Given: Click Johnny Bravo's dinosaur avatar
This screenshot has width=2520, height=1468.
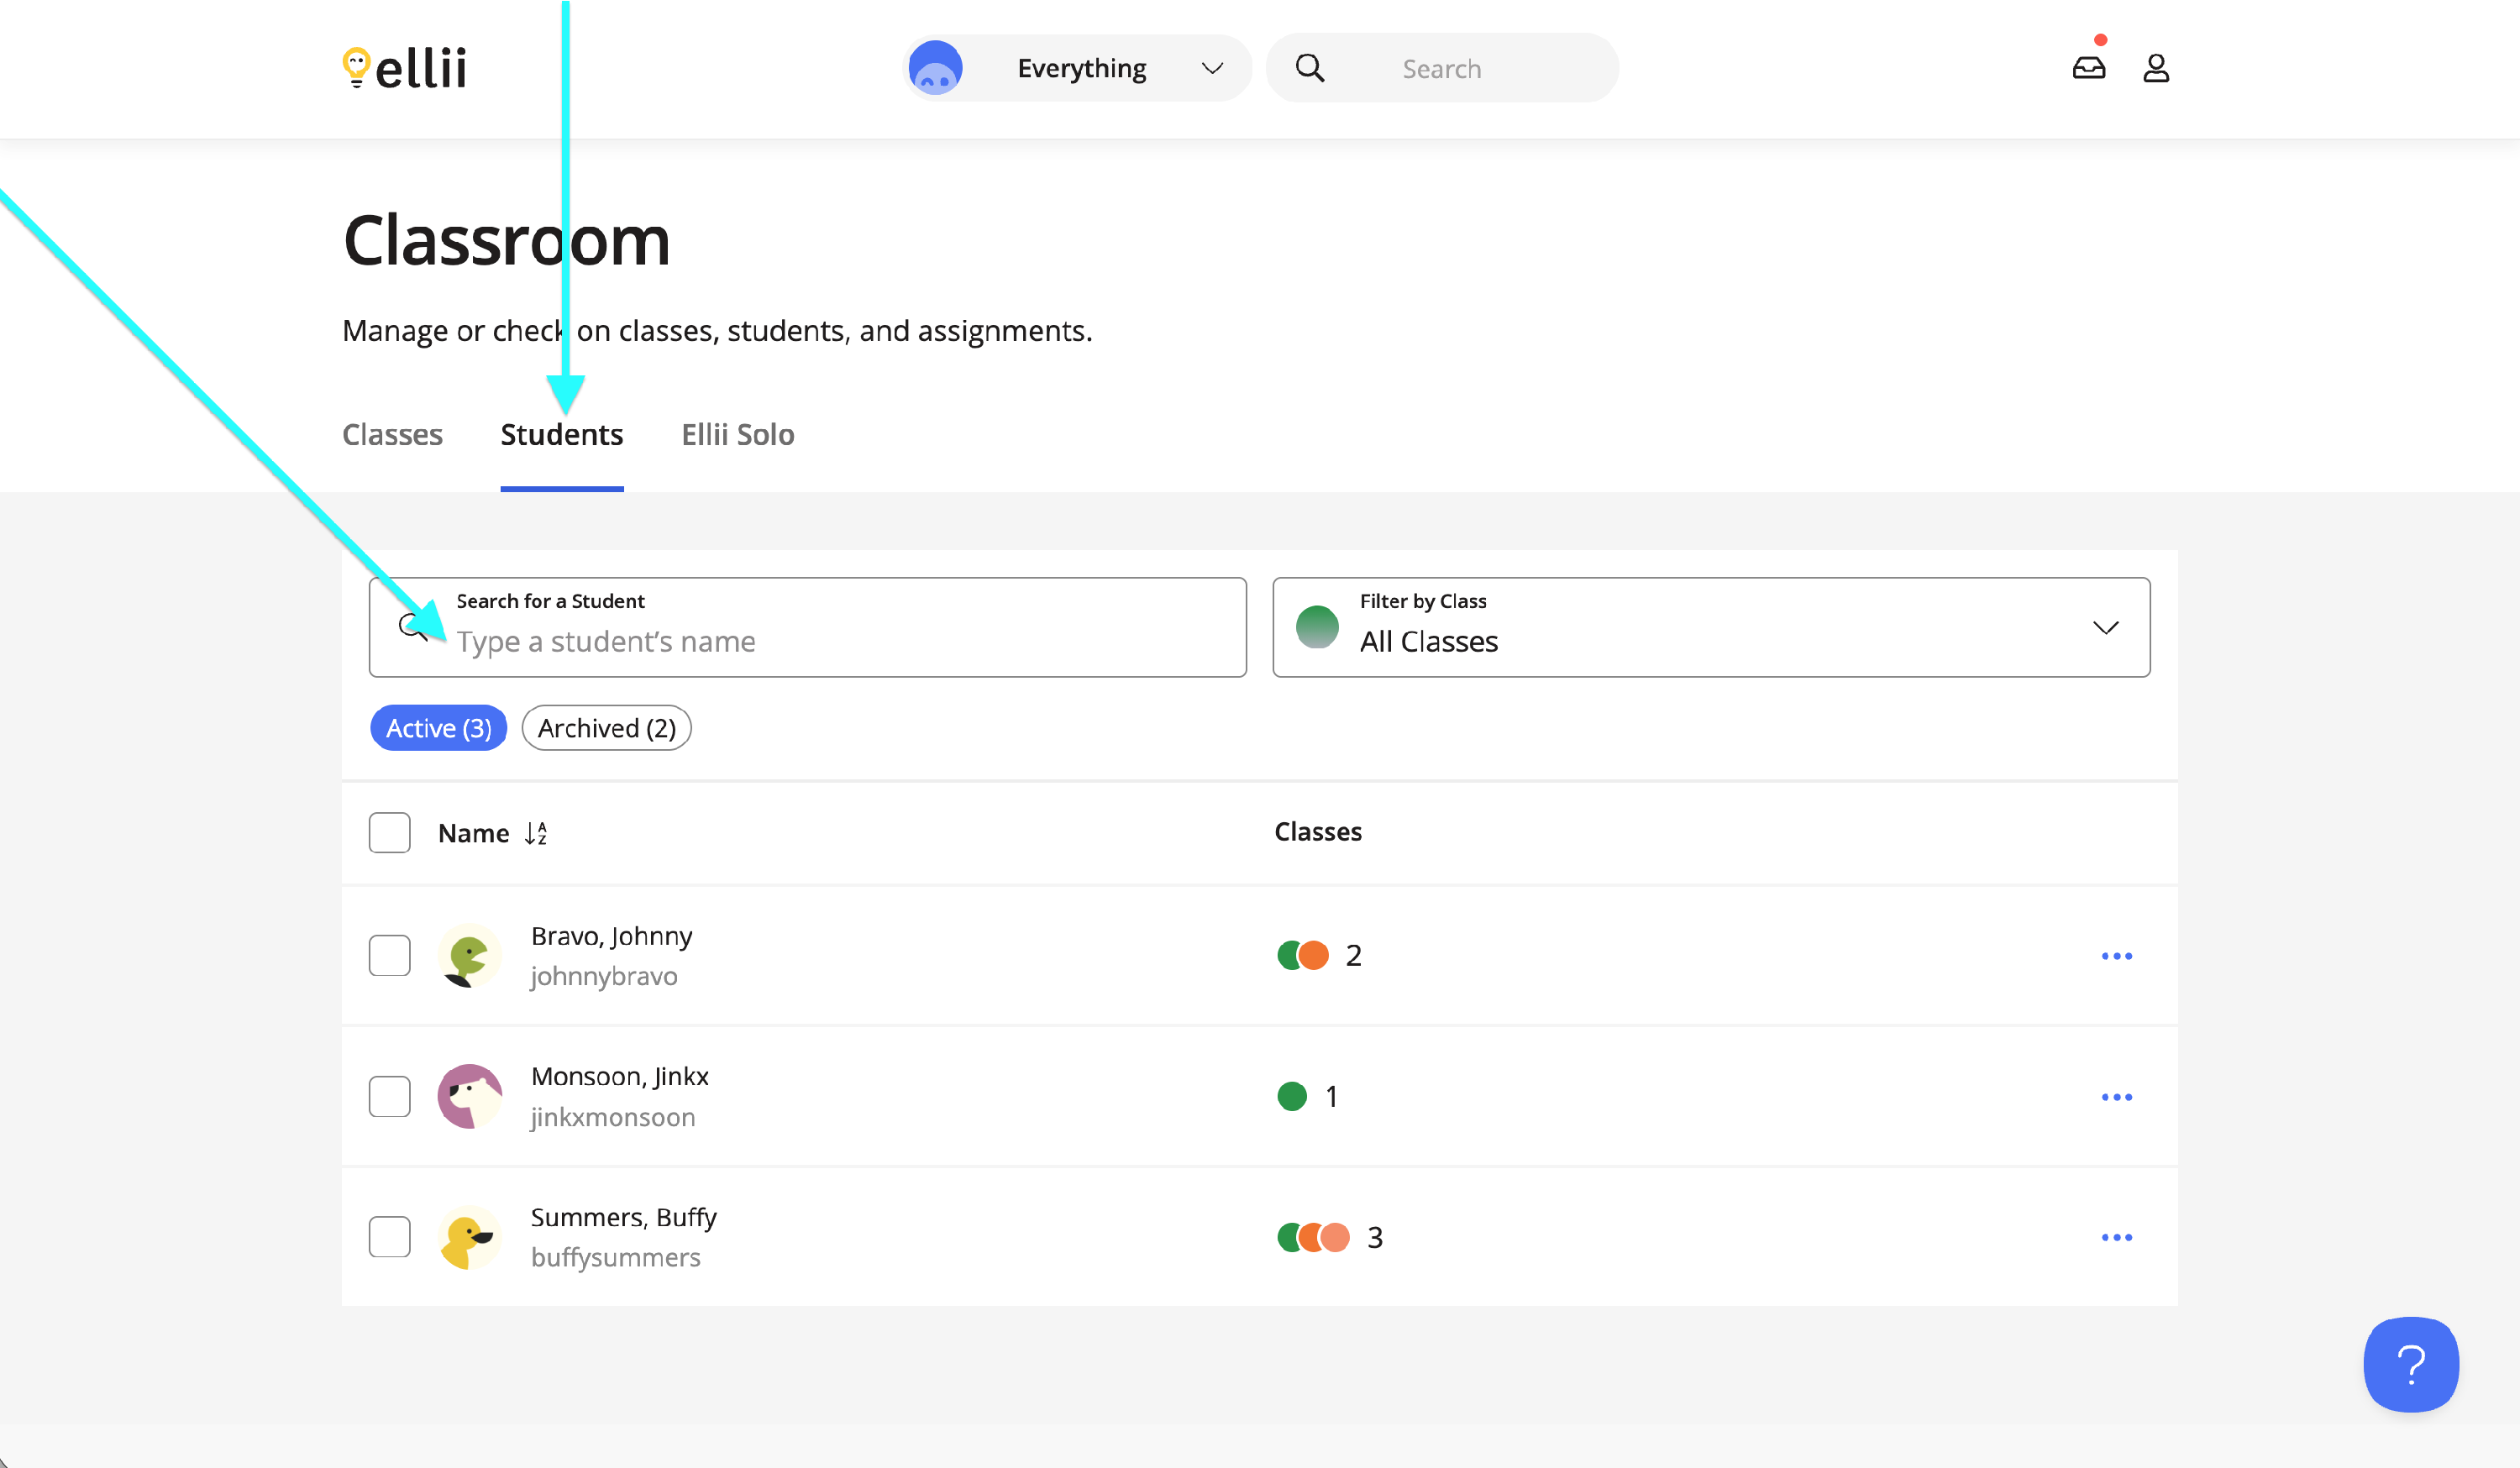Looking at the screenshot, I should 469,956.
